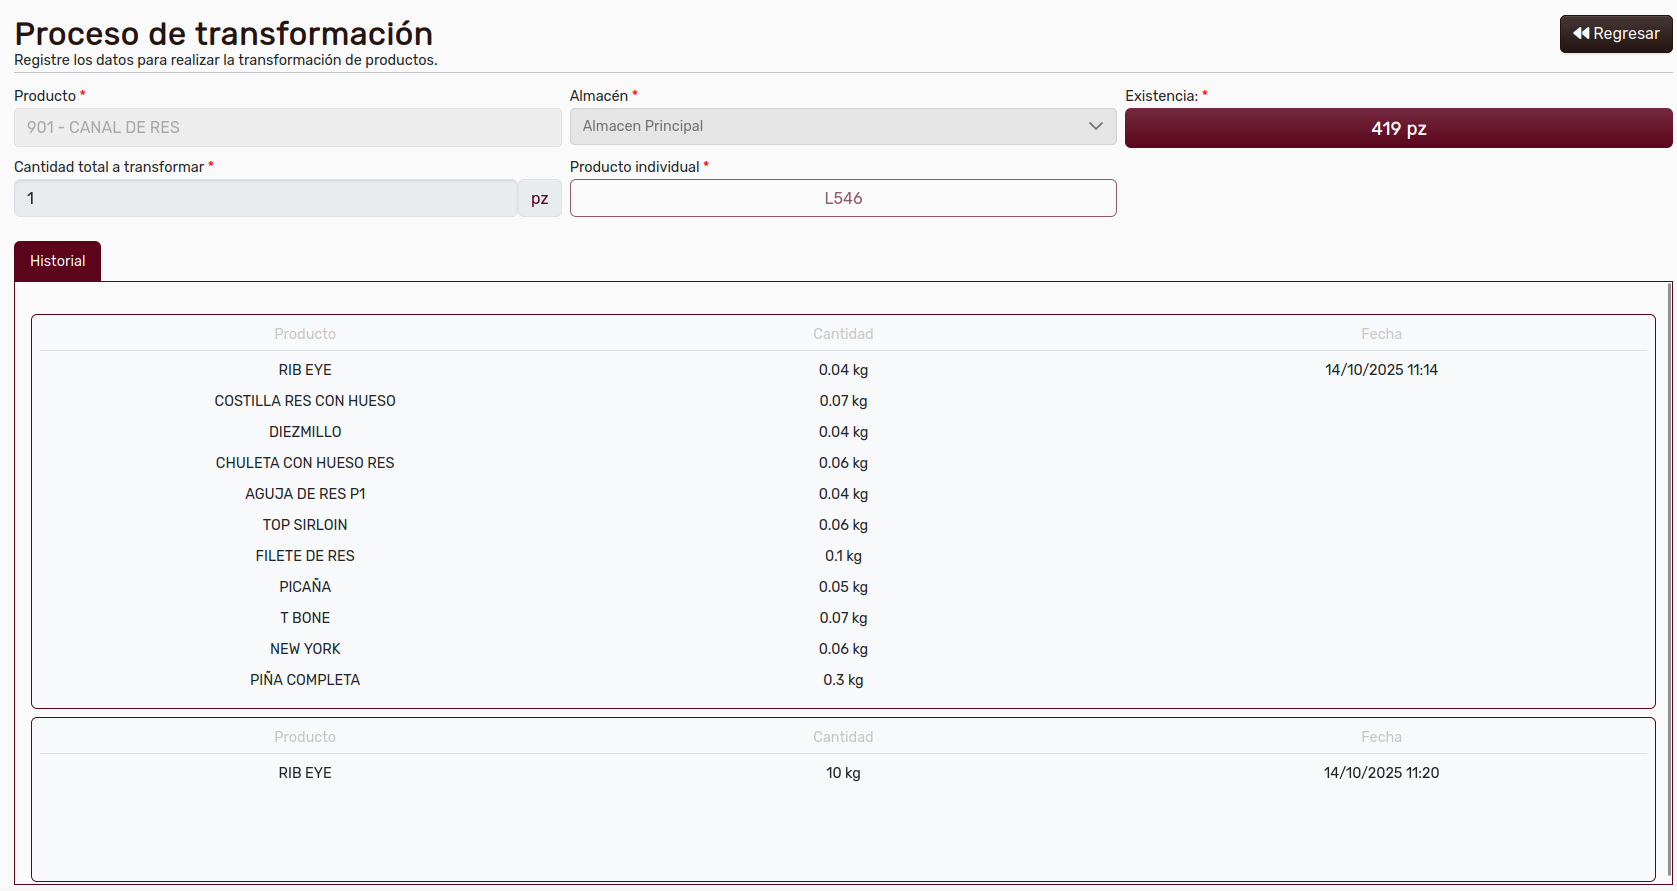Image resolution: width=1677 pixels, height=891 pixels.
Task: Select the COSTILLA RES CON HUESO row
Action: [305, 401]
